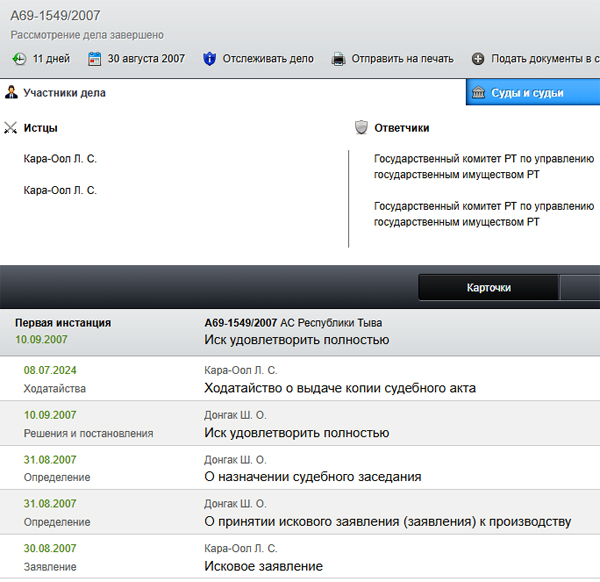Open the first defendant Государственный комитет РТ

(483, 166)
